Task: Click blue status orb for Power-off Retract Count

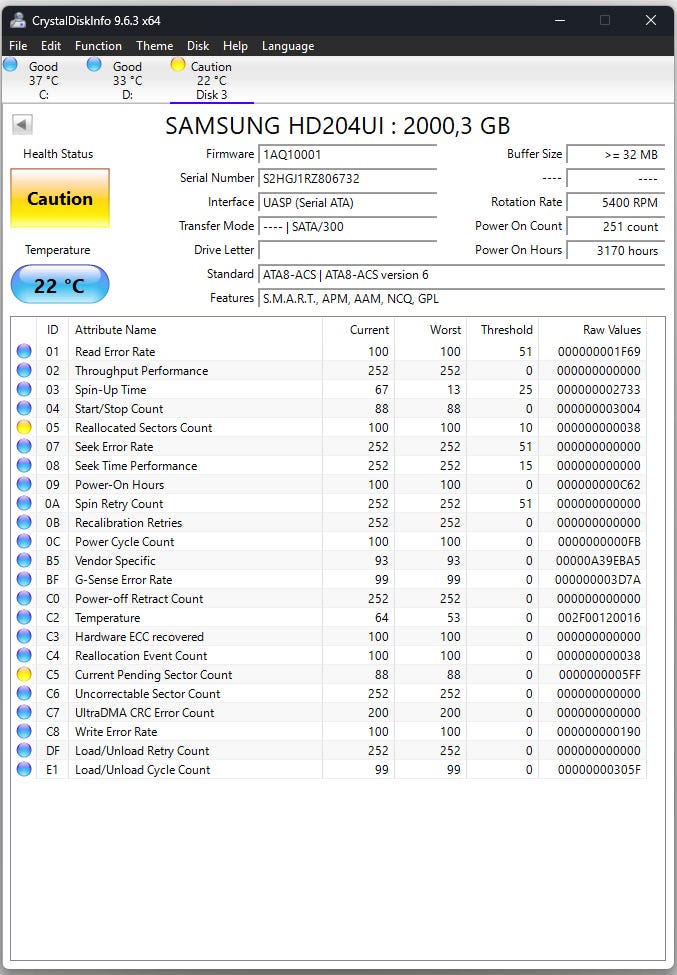Action: point(24,598)
